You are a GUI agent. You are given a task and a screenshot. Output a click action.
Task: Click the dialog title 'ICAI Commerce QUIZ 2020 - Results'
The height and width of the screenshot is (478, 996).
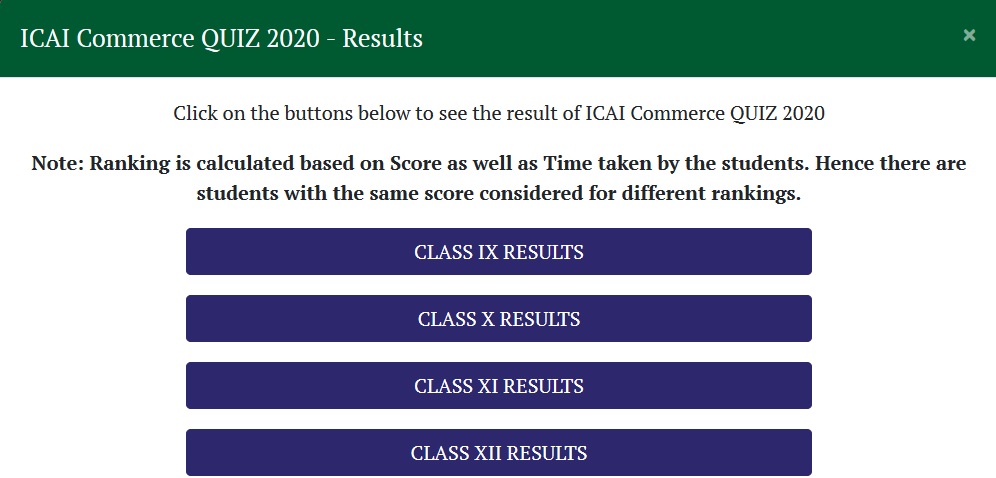coord(221,39)
